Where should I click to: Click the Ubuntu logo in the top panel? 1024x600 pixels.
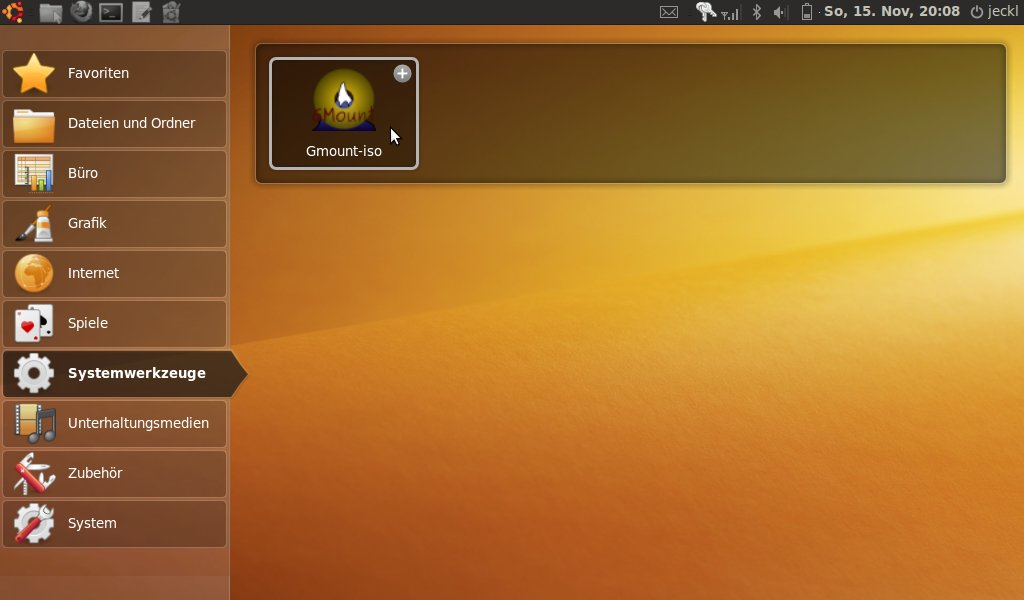point(12,12)
